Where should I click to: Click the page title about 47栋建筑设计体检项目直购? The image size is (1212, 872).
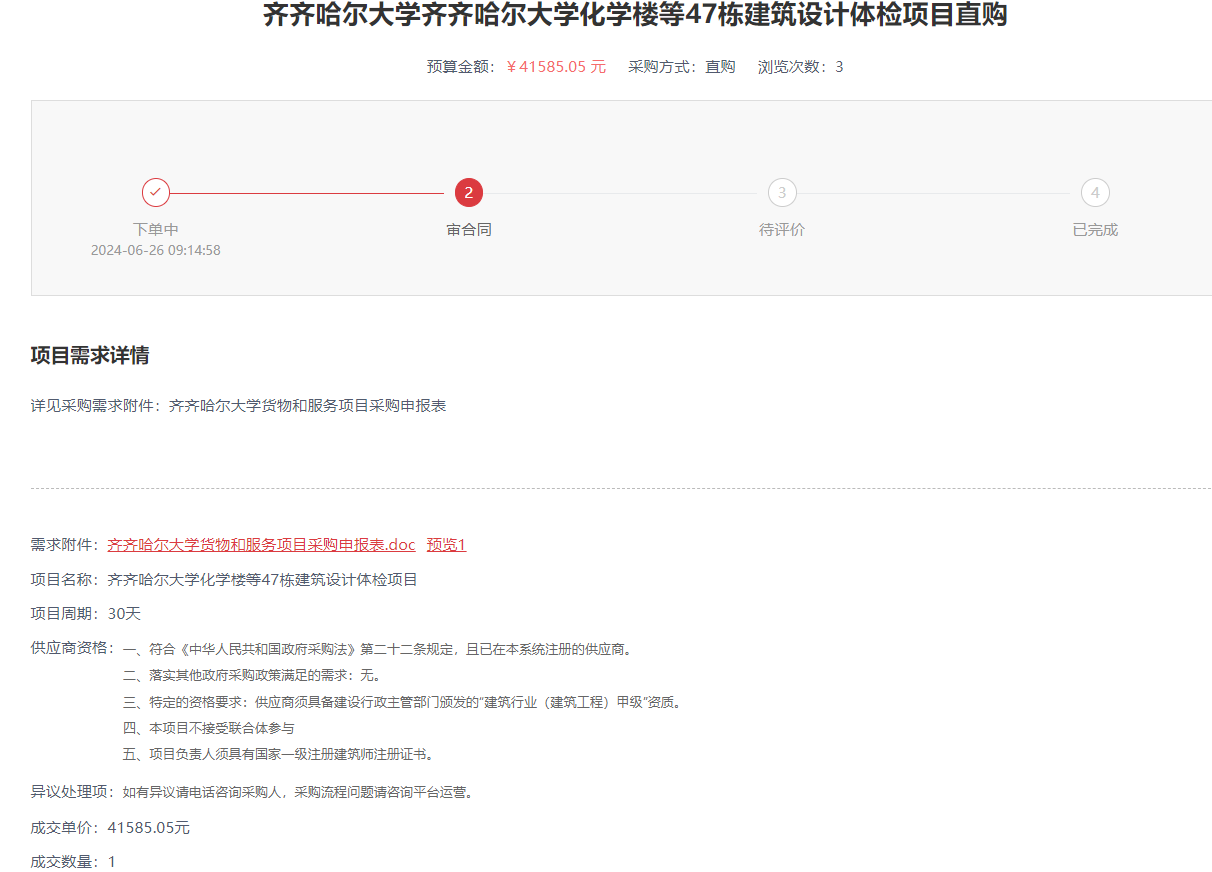click(635, 16)
